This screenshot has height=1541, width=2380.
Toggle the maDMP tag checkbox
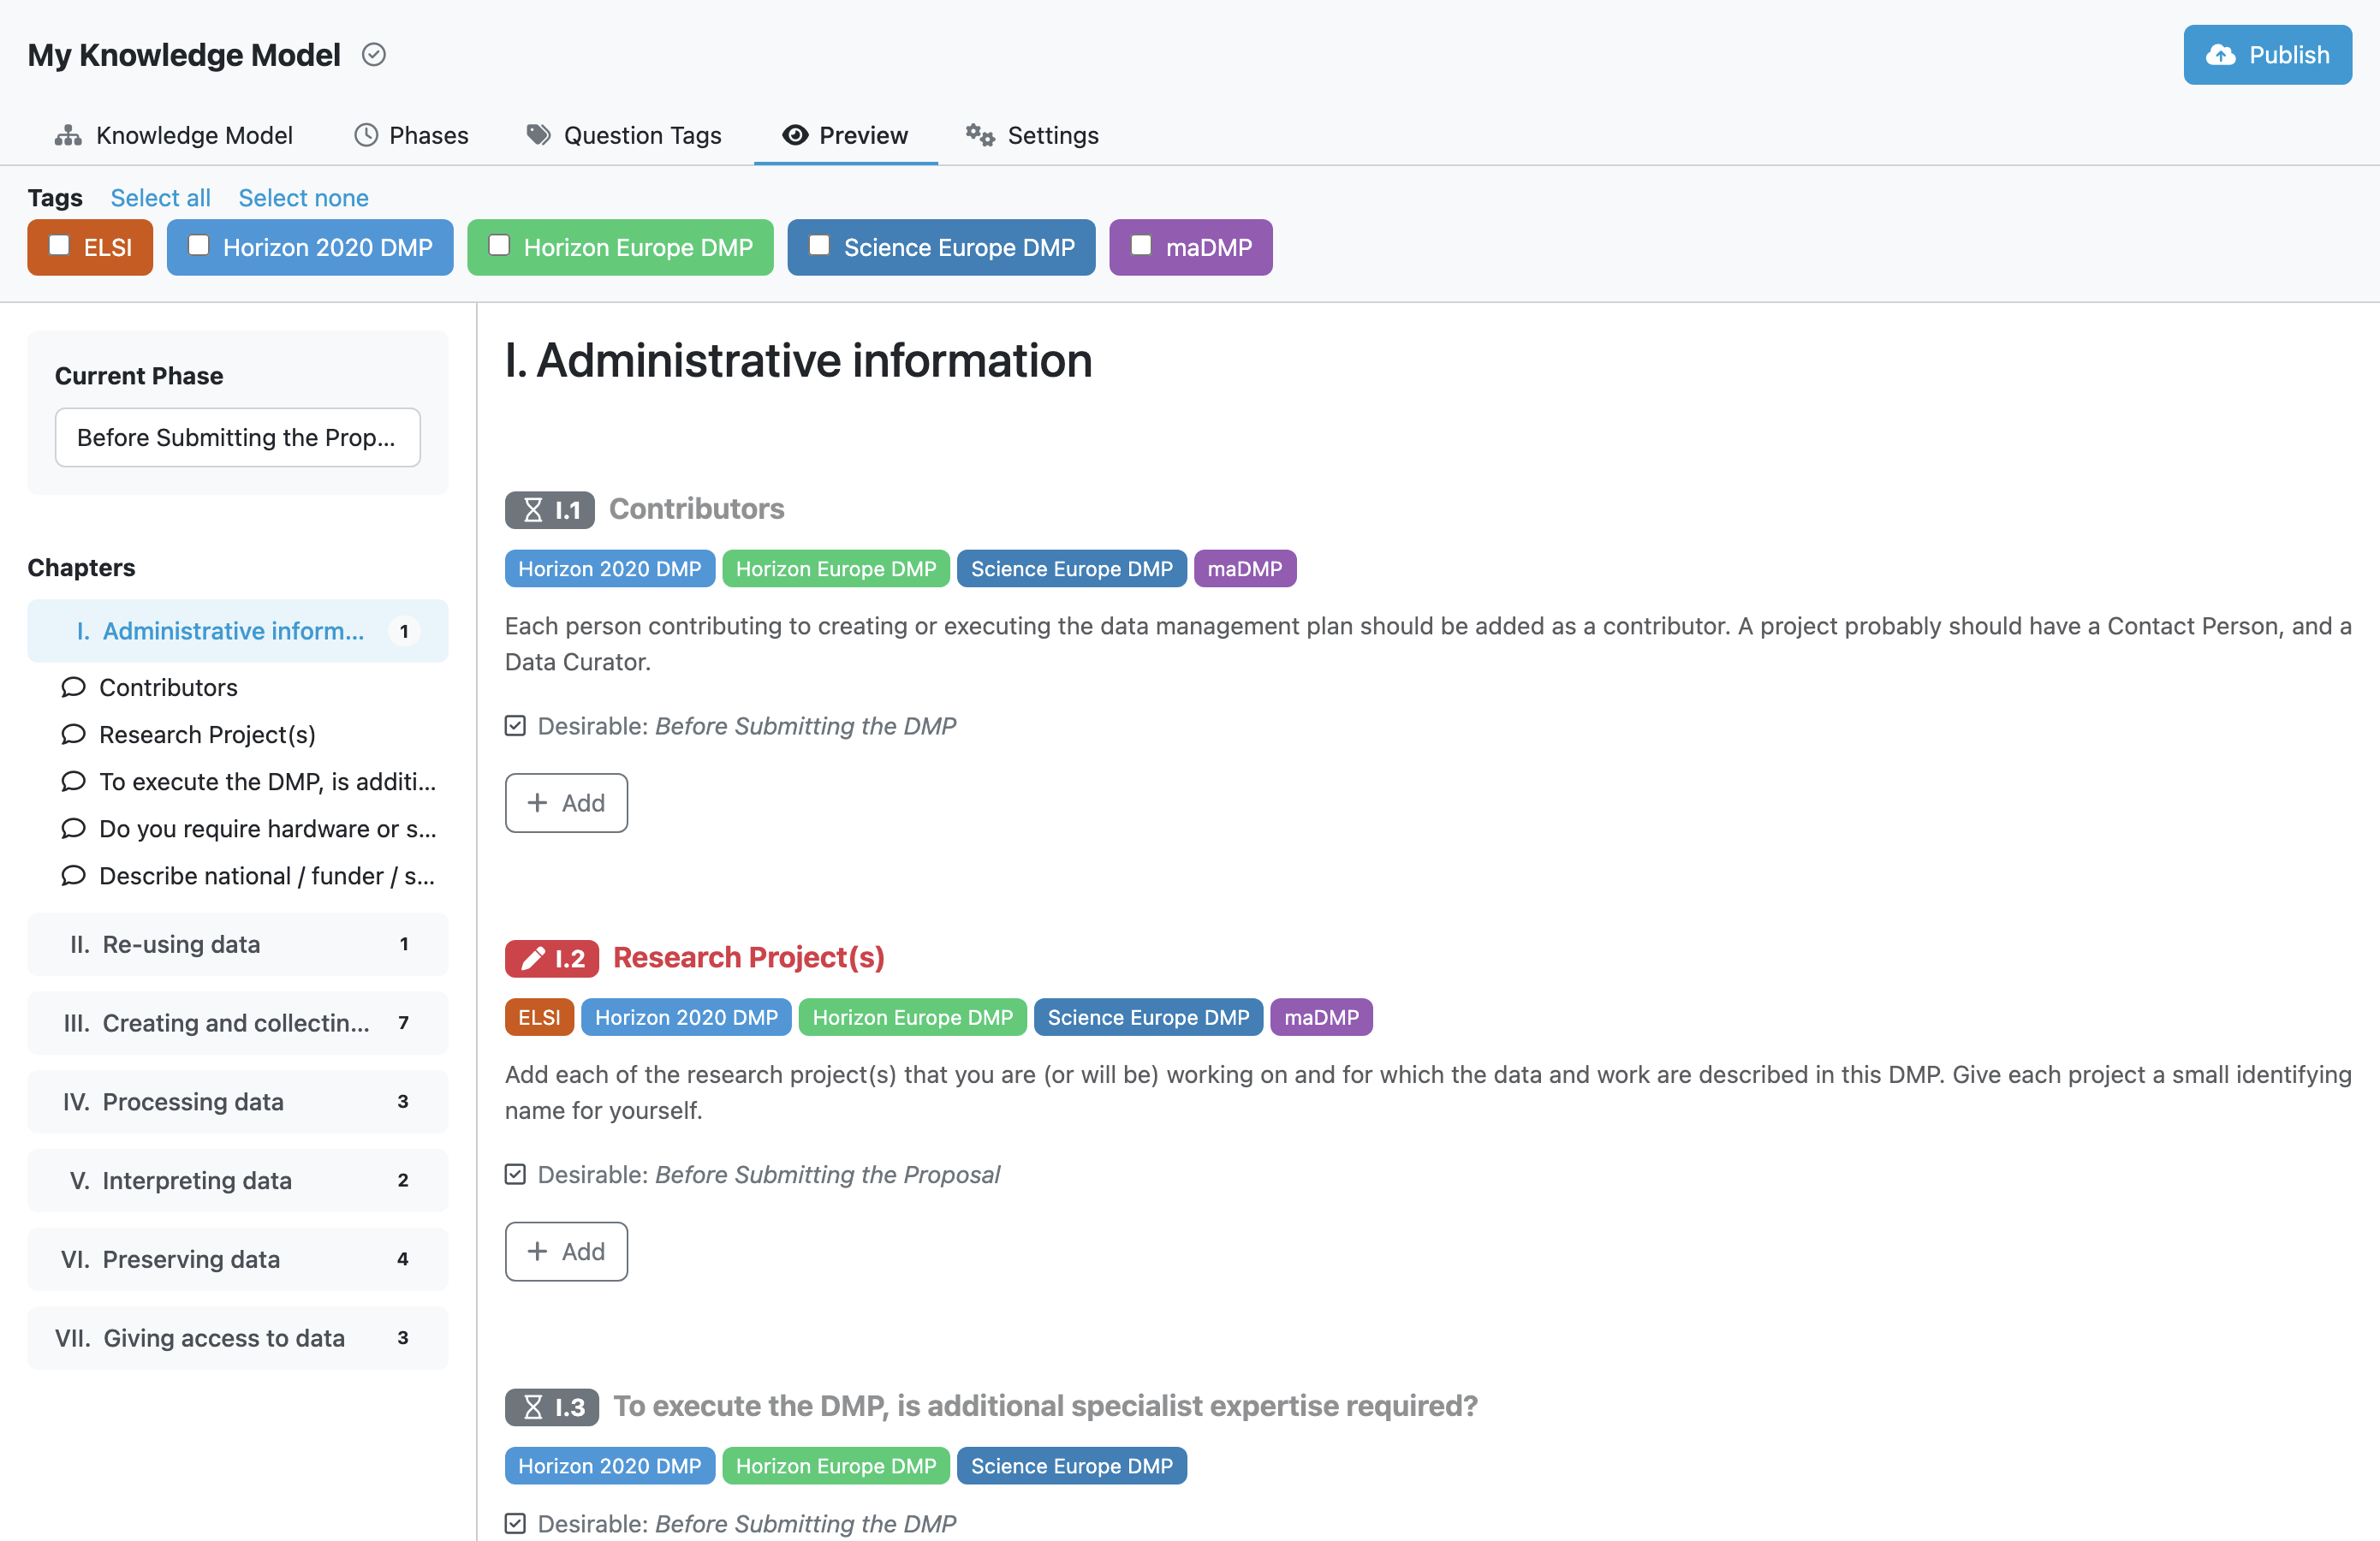coord(1141,245)
